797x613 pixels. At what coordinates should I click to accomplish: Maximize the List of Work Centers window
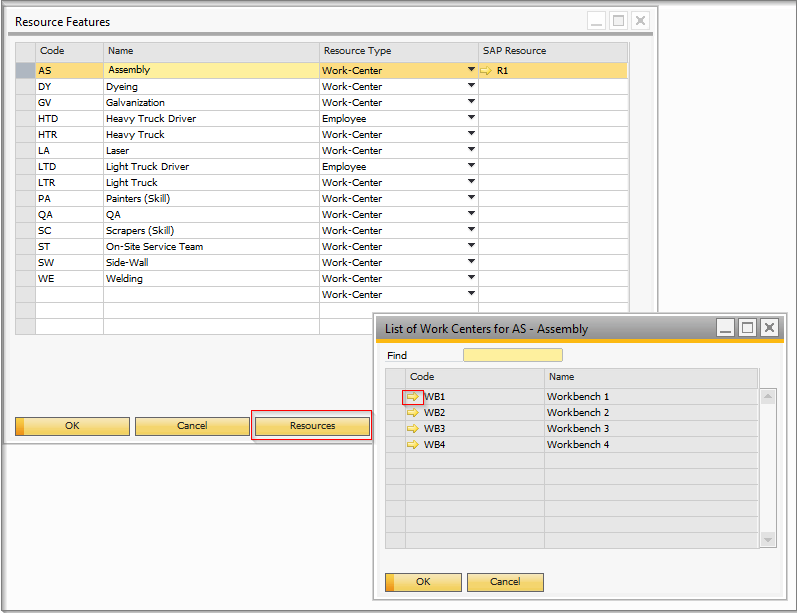[x=747, y=328]
